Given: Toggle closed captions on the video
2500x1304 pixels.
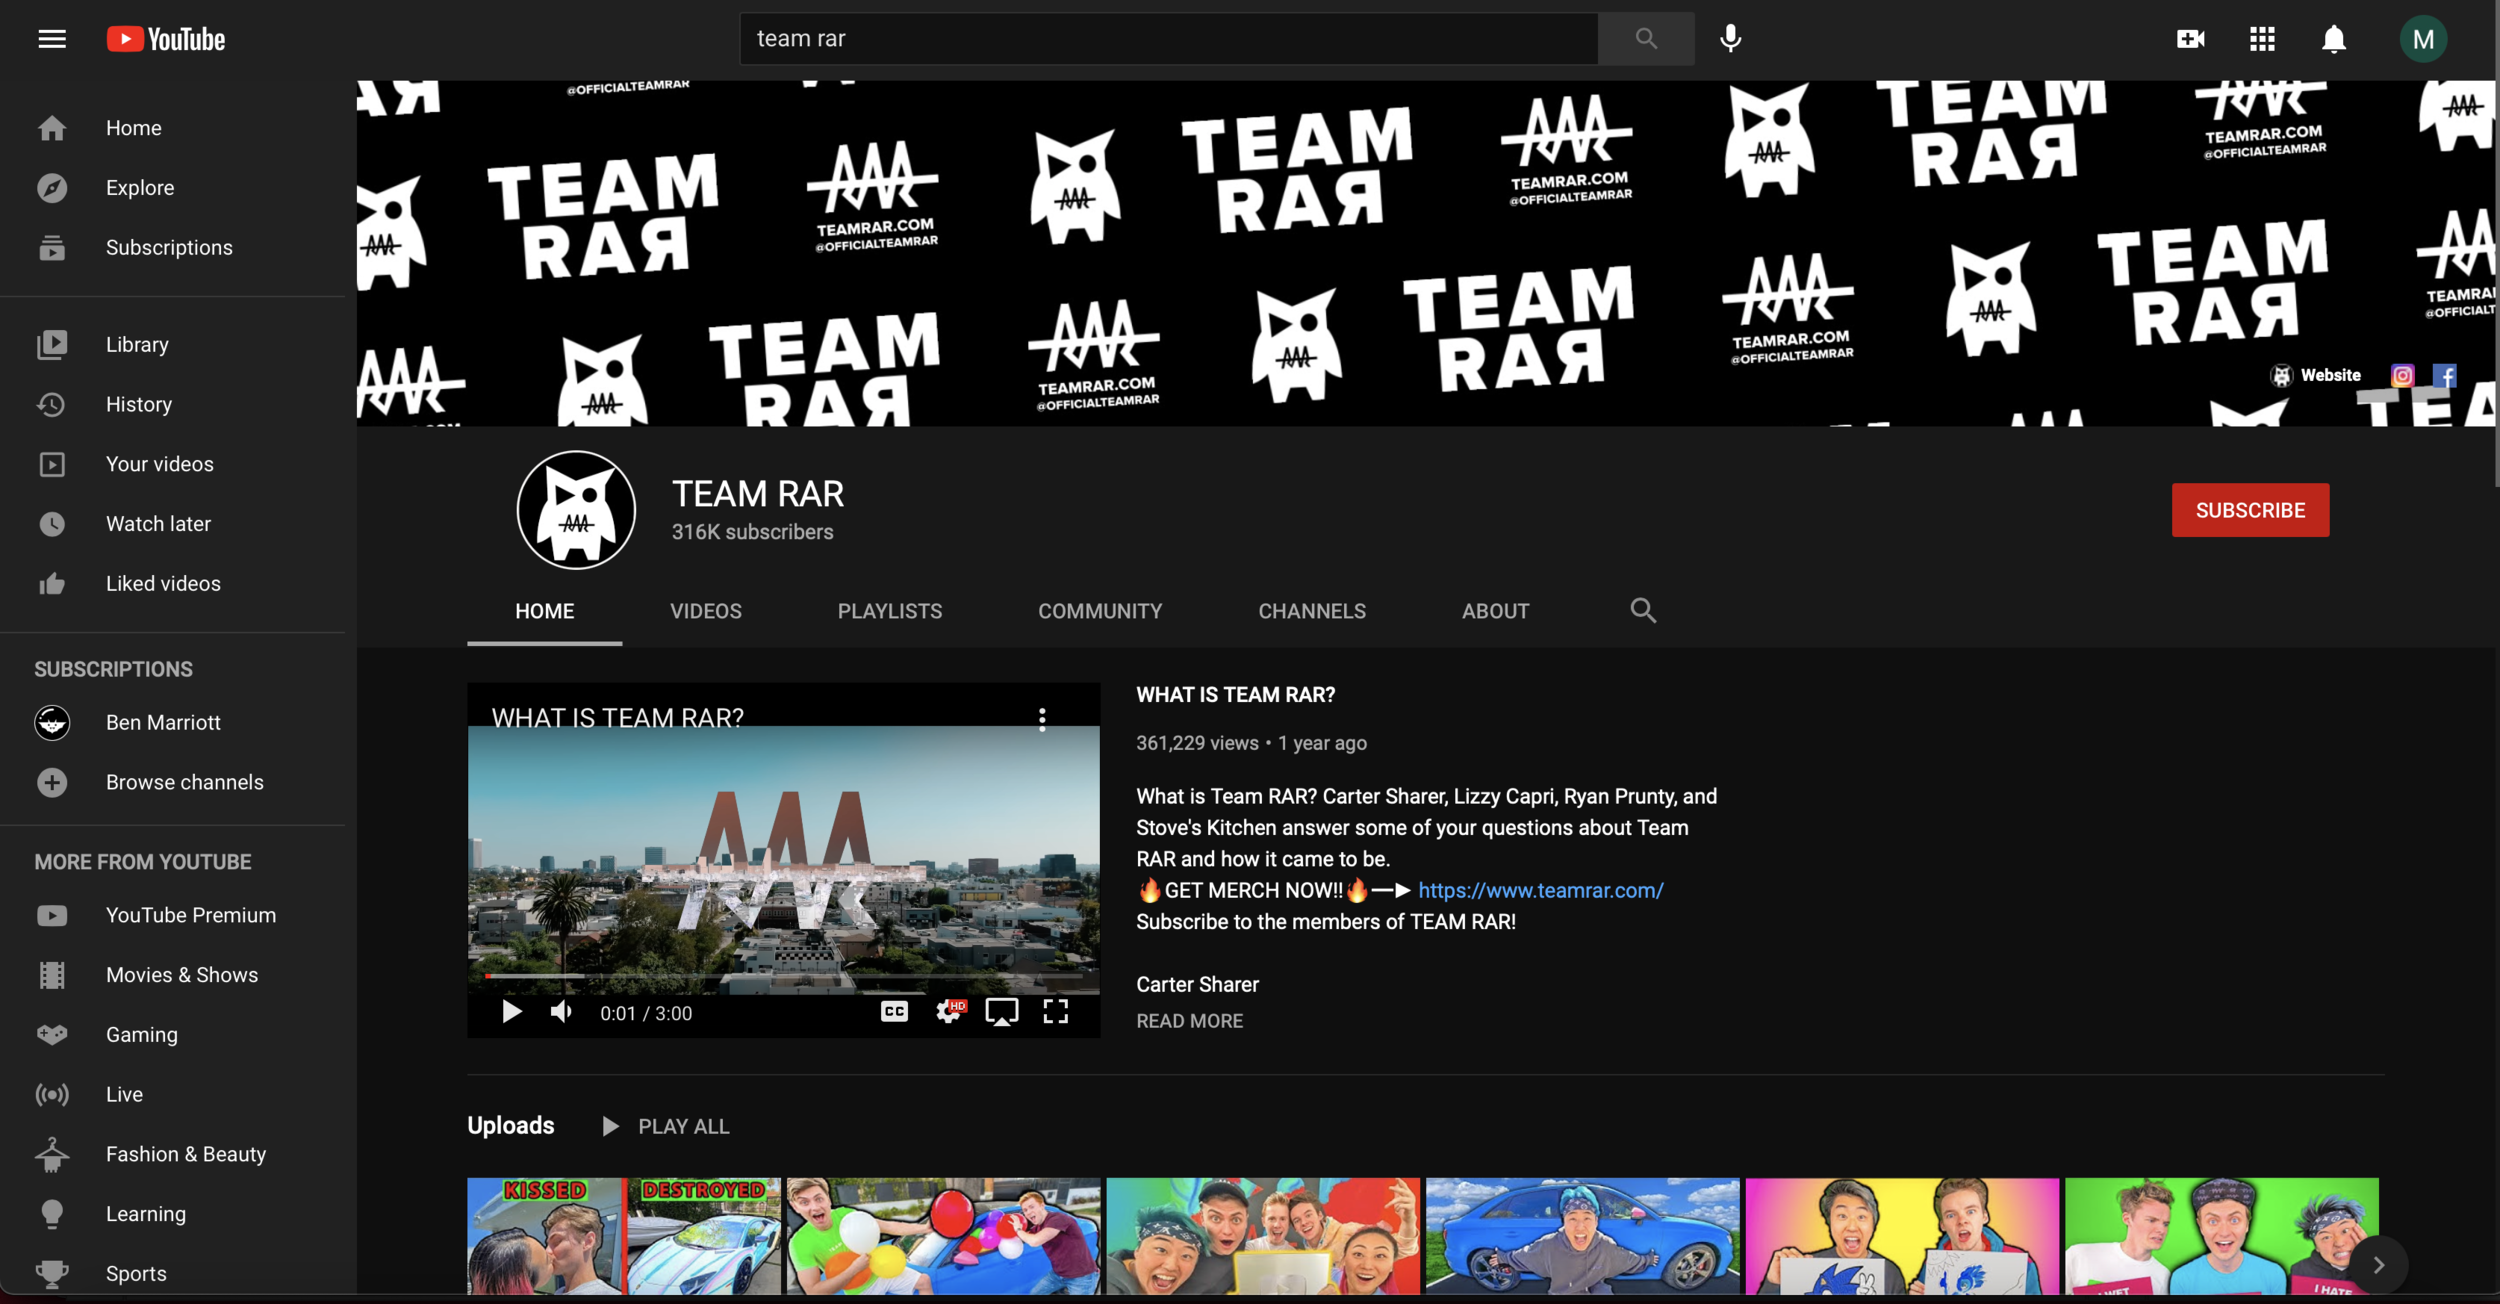Looking at the screenshot, I should [x=894, y=1012].
